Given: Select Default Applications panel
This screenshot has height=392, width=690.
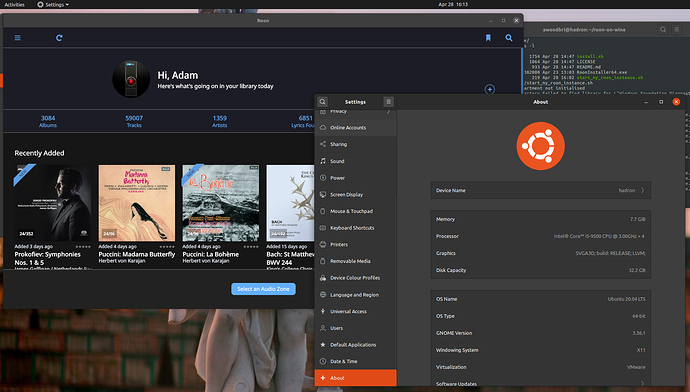Looking at the screenshot, I should tap(356, 345).
